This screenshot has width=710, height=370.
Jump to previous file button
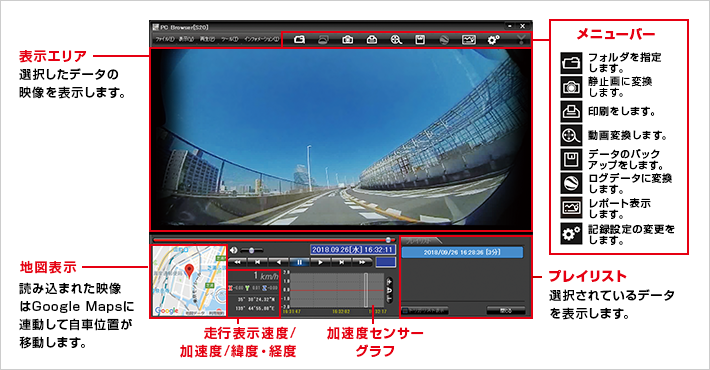pyautogui.click(x=257, y=262)
